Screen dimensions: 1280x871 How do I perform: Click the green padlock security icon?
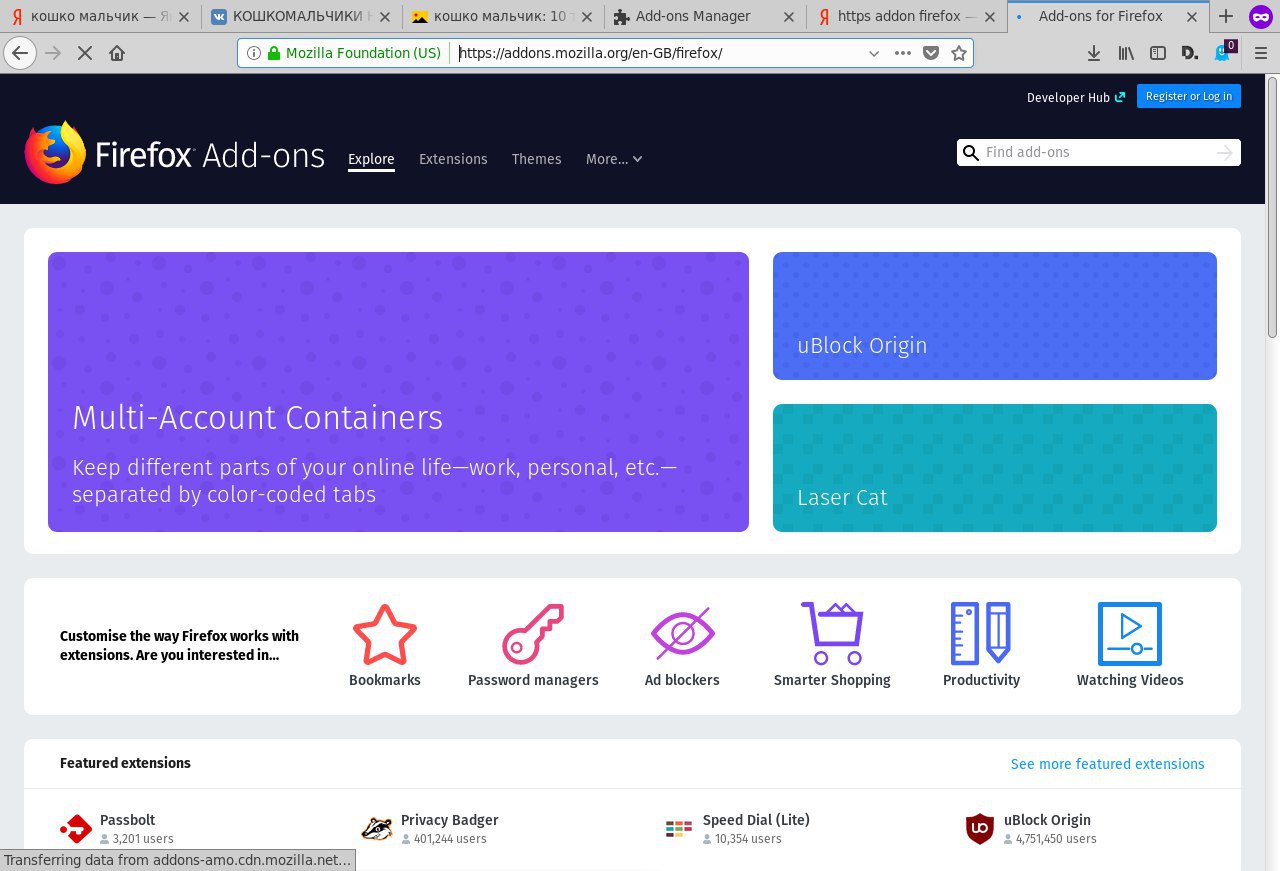(x=274, y=53)
